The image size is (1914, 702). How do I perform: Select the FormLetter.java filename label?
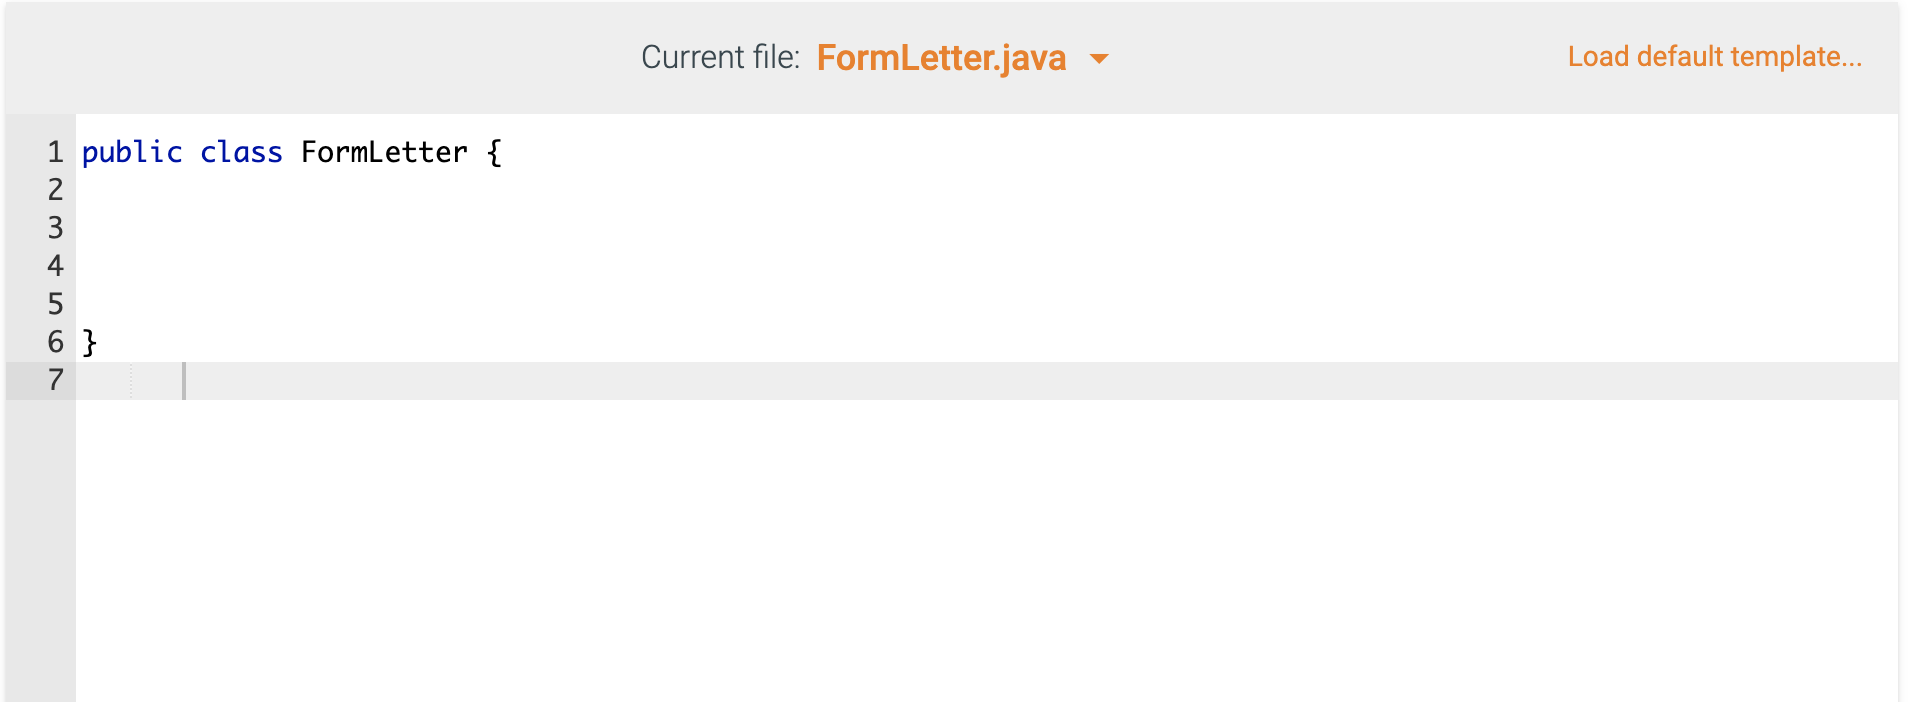(x=940, y=59)
